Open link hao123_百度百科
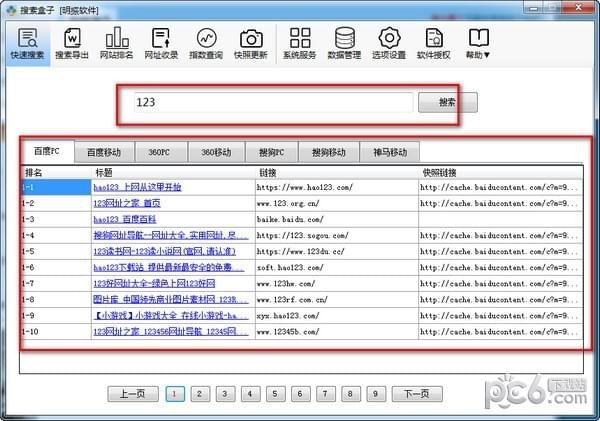Screen dimensions: 600x421 (x=125, y=219)
